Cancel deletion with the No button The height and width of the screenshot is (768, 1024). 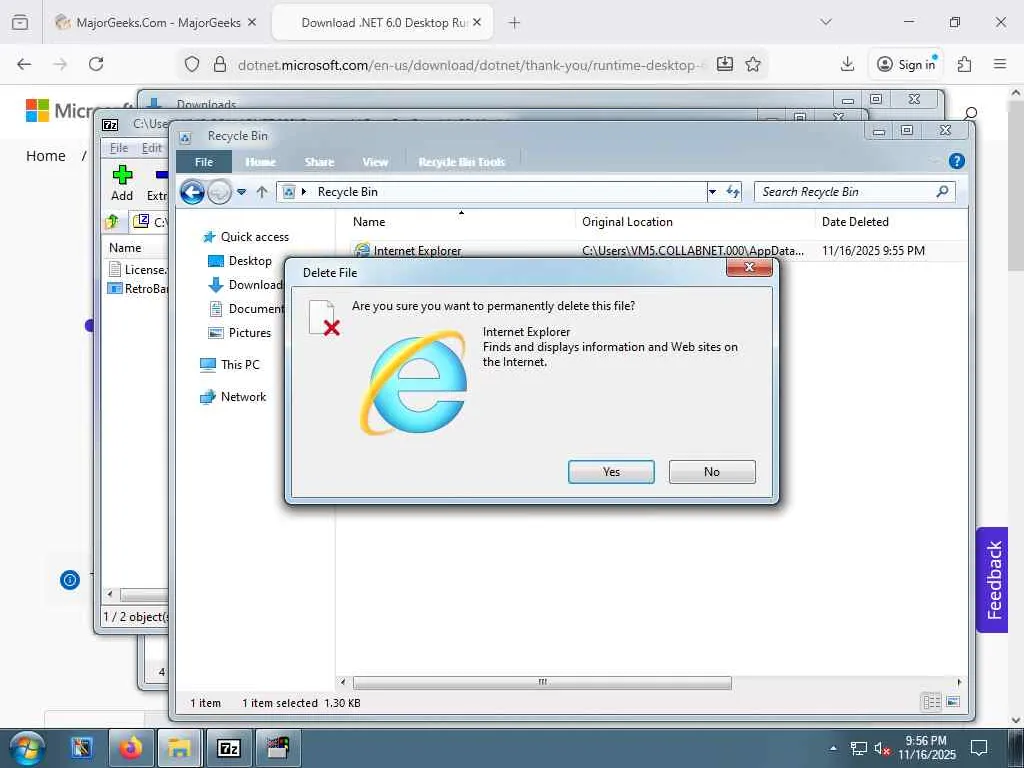pos(712,472)
